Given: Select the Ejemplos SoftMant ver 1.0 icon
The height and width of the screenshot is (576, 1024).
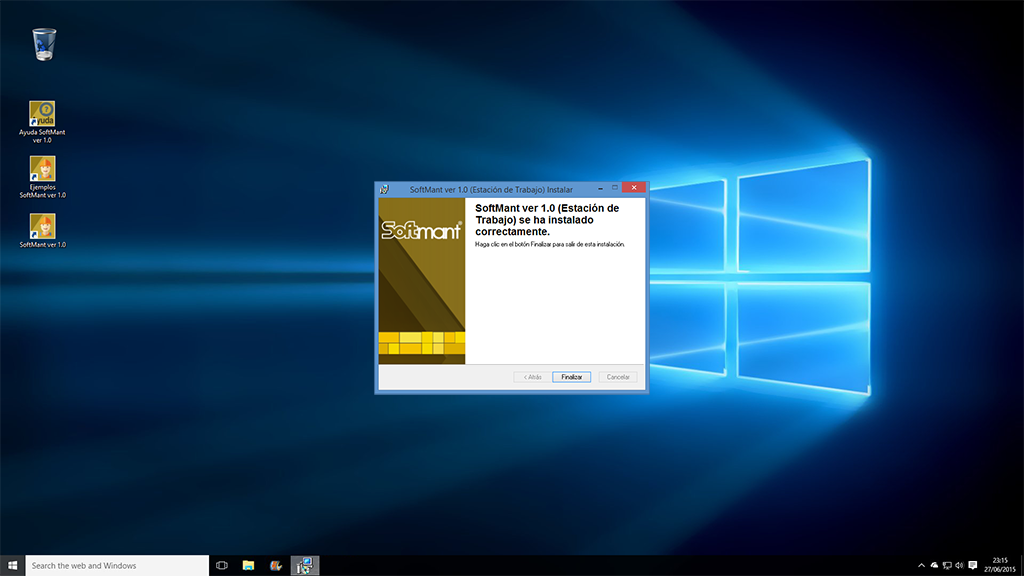Looking at the screenshot, I should [42, 169].
